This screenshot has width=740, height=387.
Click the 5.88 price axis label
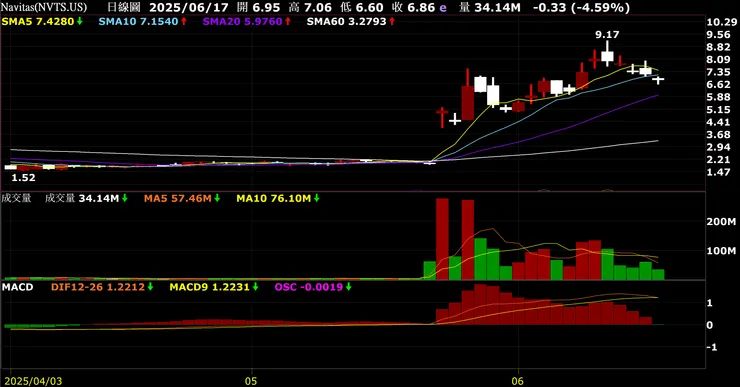[719, 97]
